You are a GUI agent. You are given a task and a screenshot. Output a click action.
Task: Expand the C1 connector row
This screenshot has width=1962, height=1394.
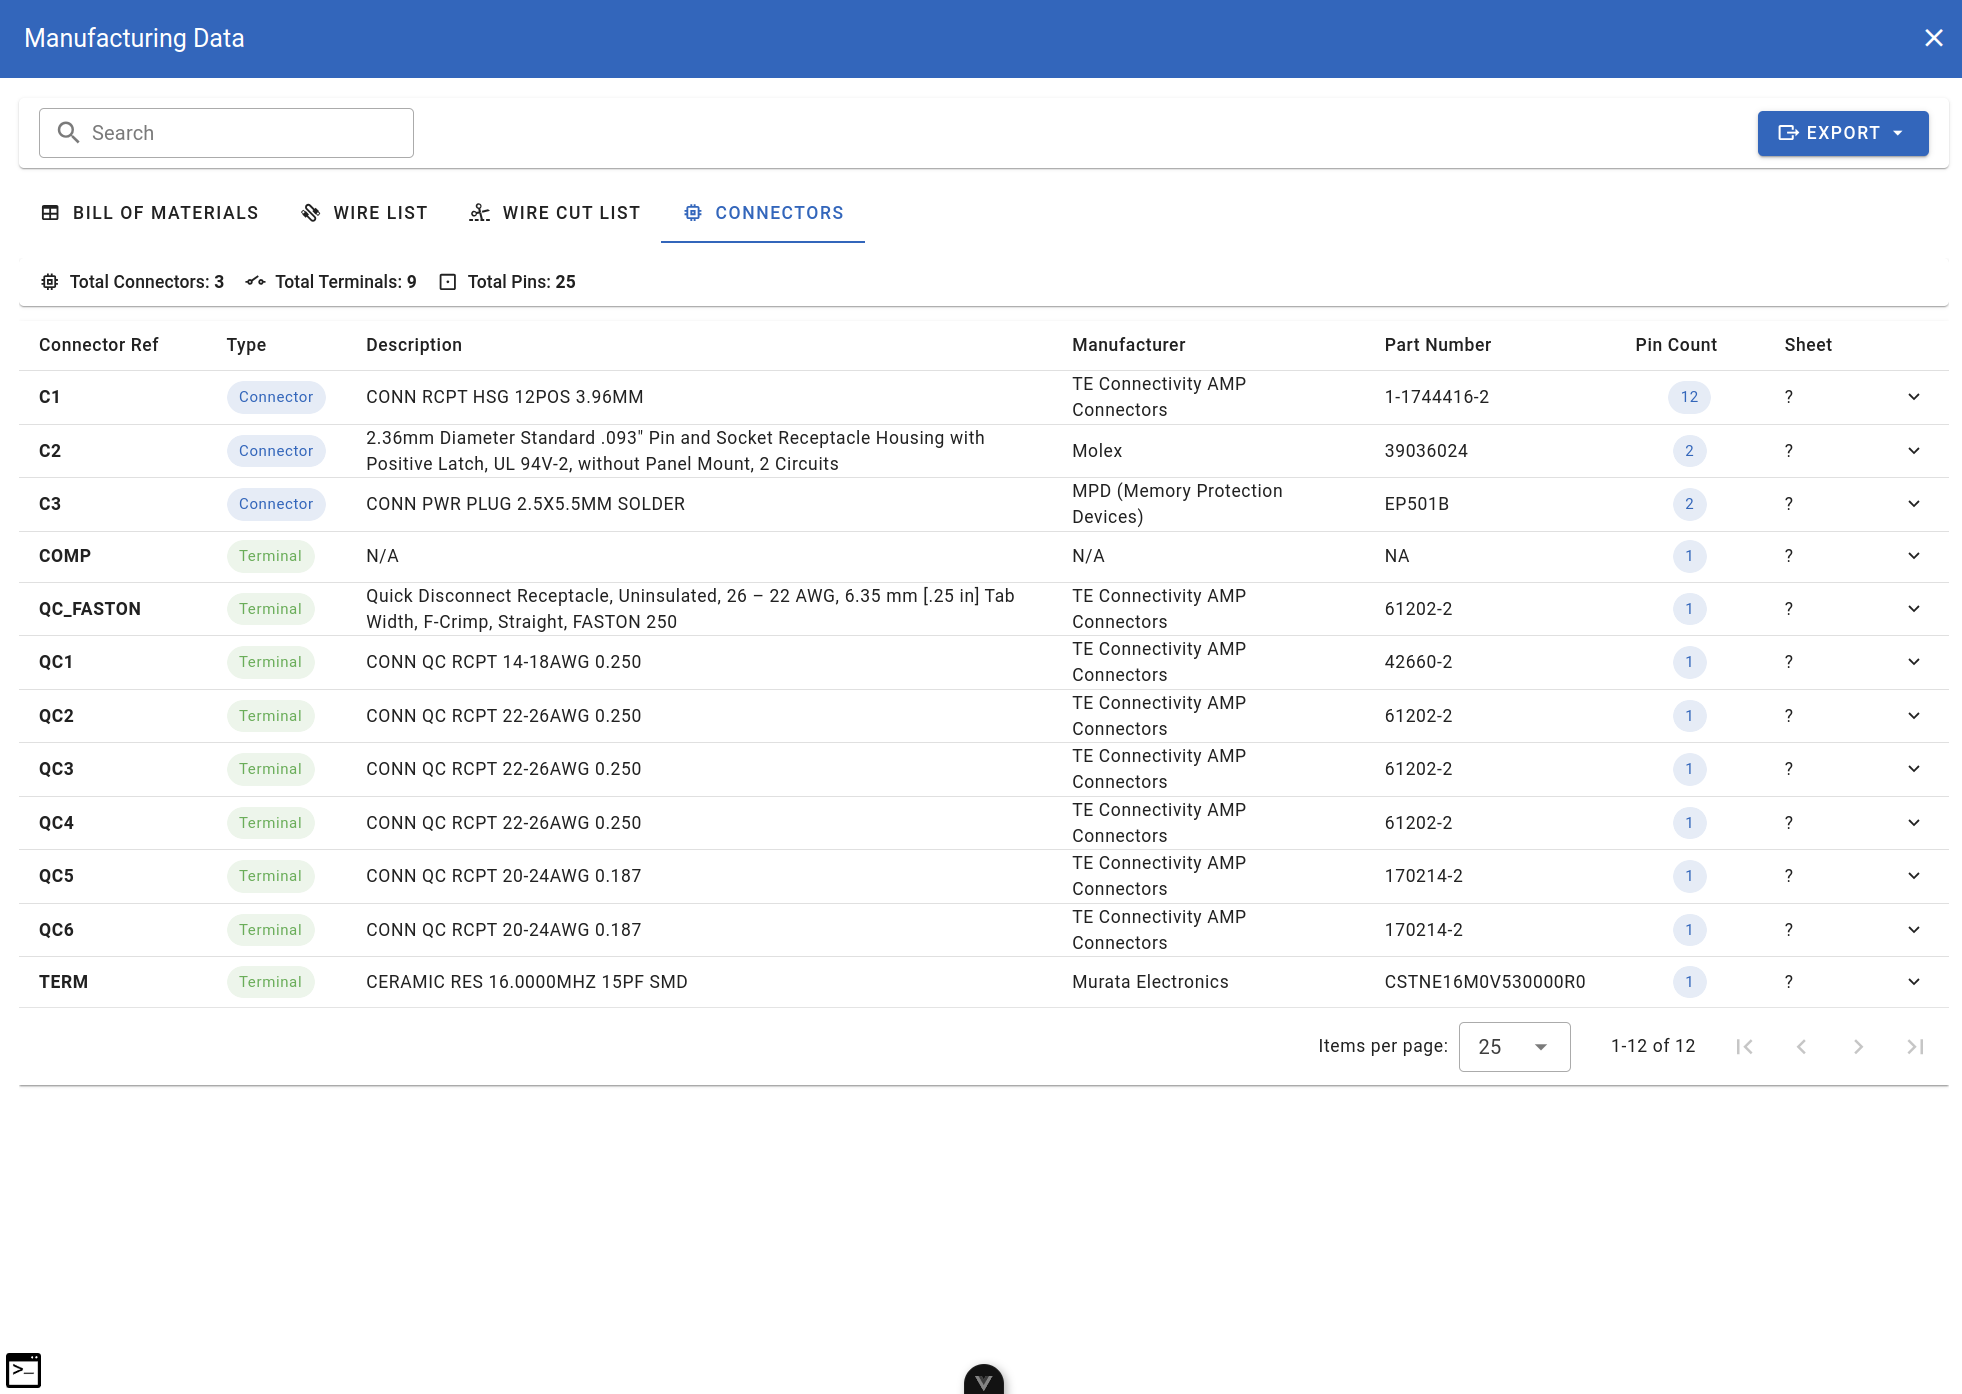click(x=1913, y=397)
